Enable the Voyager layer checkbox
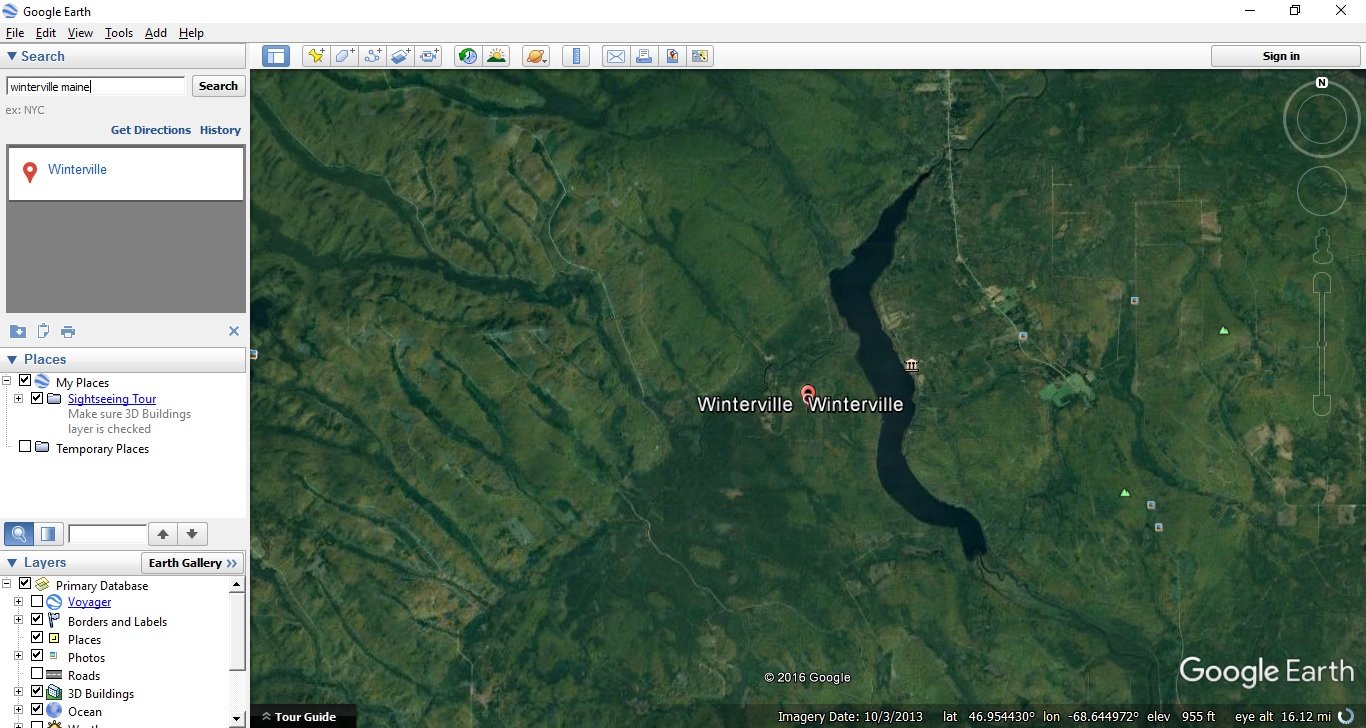Viewport: 1366px width, 728px height. [37, 601]
